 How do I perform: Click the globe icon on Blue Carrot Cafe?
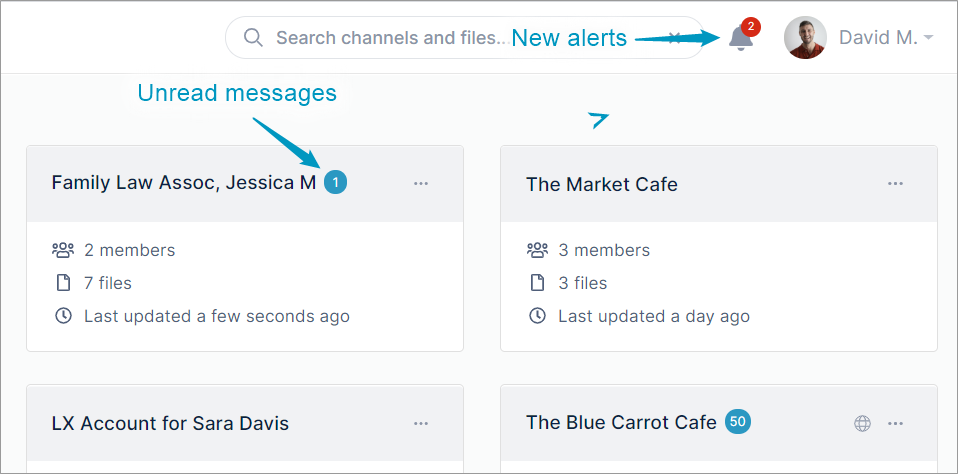tap(862, 423)
